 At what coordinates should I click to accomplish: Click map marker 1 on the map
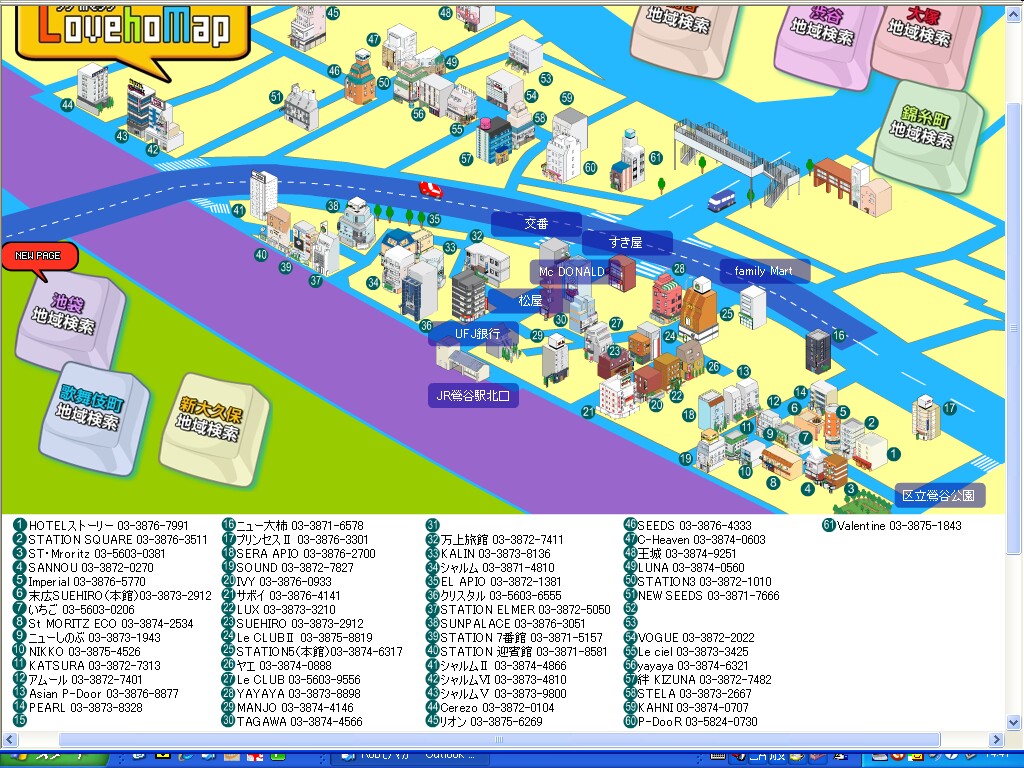click(x=894, y=453)
